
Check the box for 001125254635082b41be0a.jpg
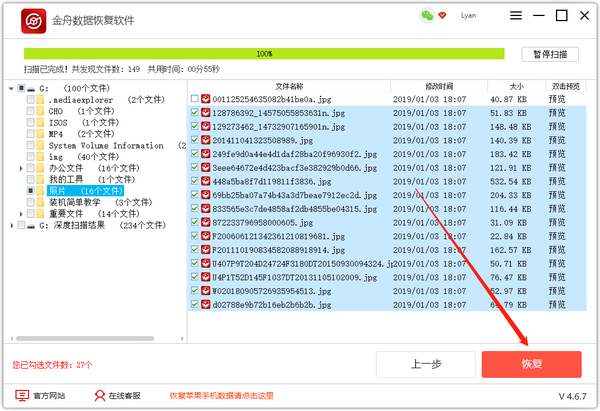[x=195, y=99]
